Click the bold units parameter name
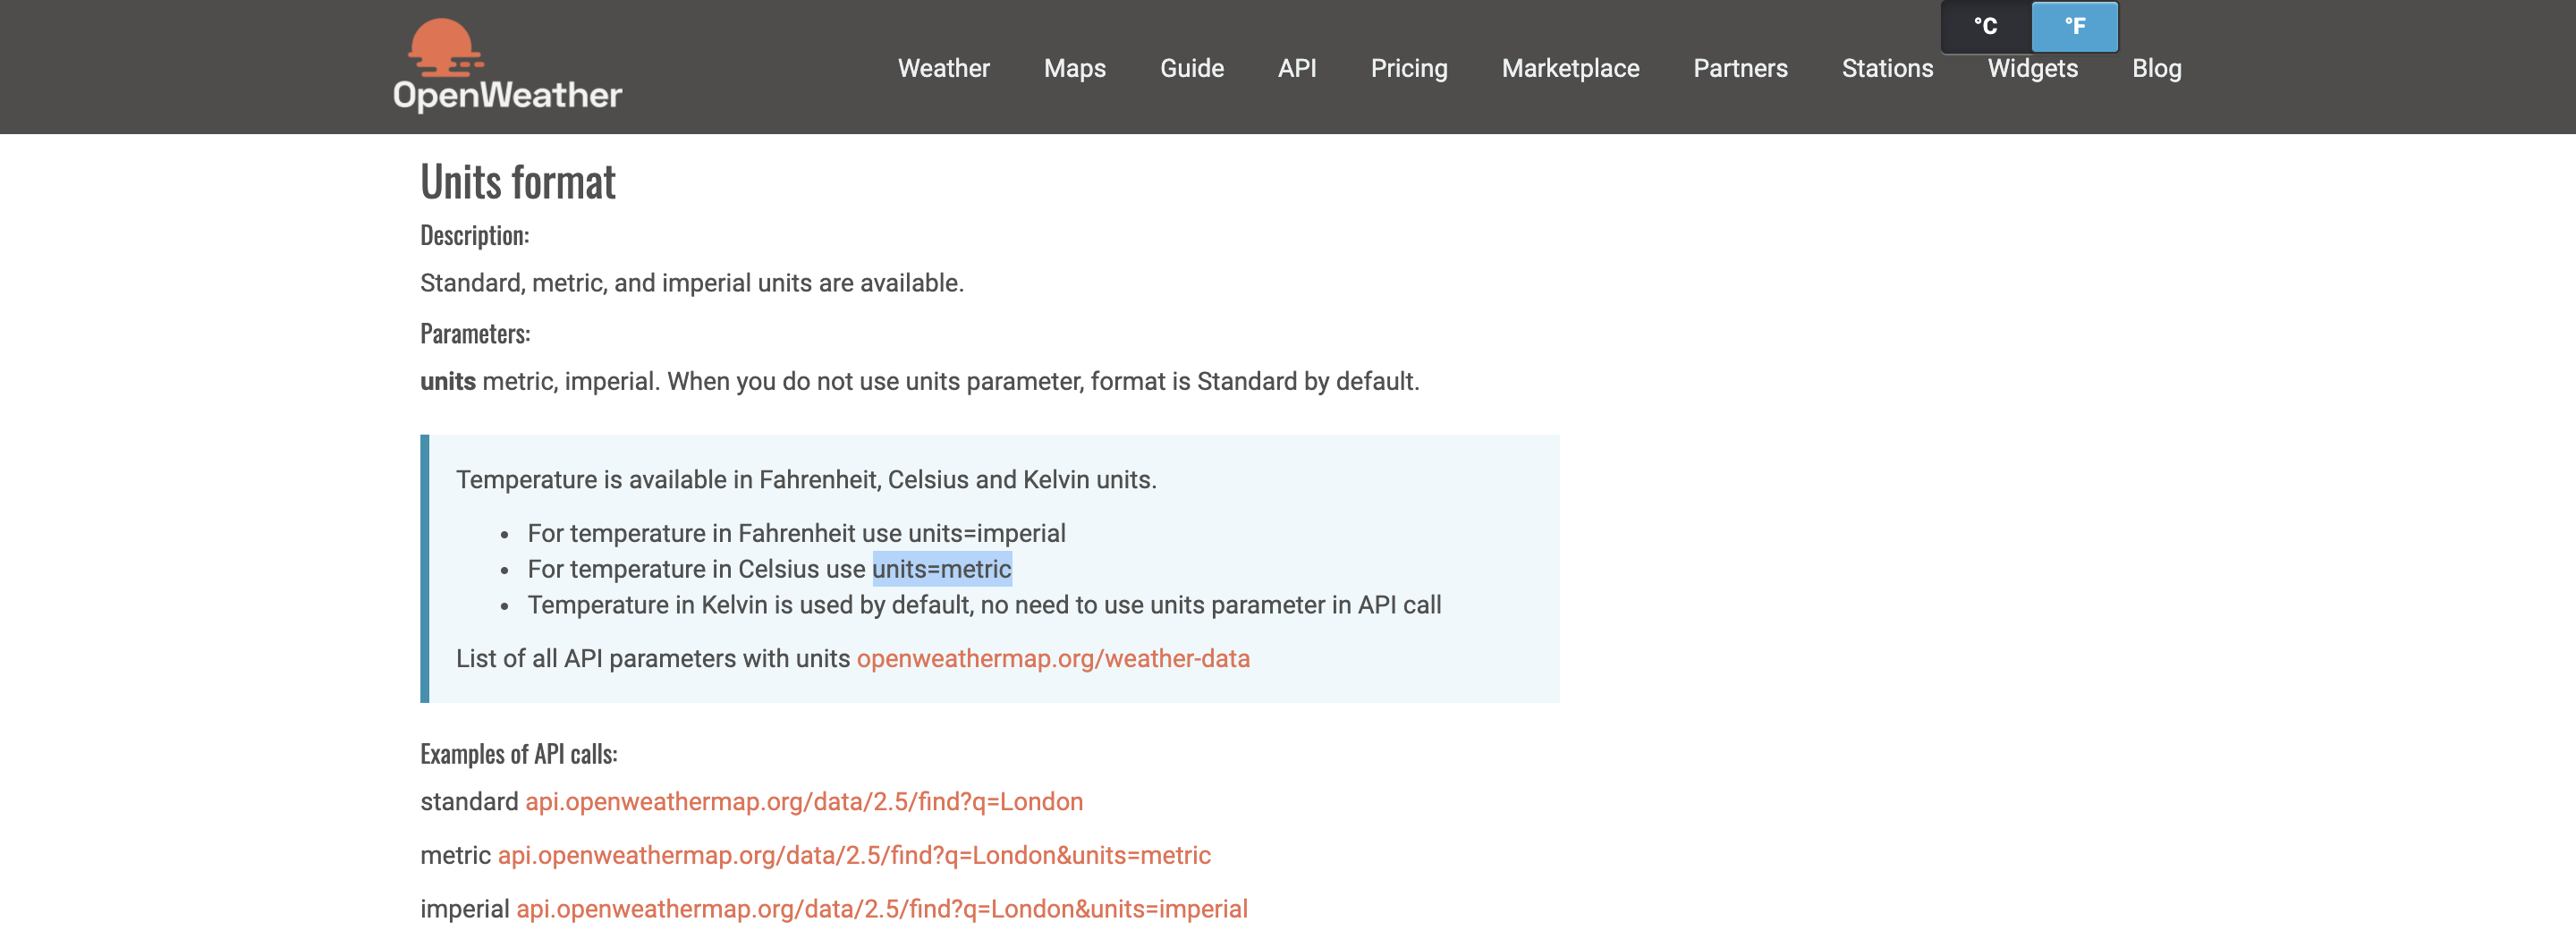Screen dimensions: 2576x939 448,381
